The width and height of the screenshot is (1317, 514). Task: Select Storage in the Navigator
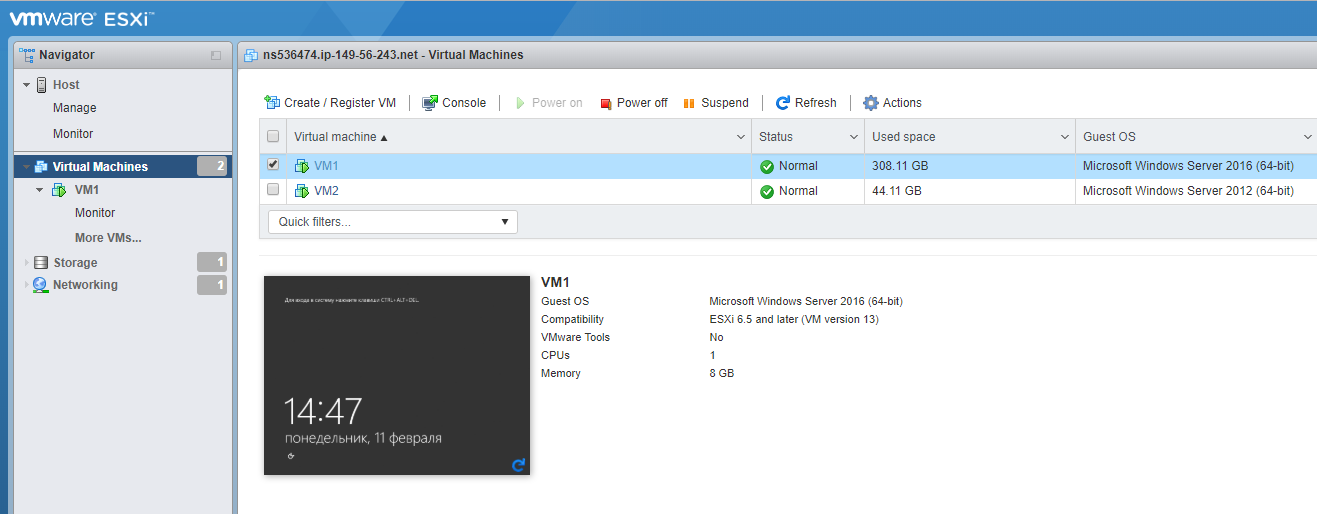[75, 263]
